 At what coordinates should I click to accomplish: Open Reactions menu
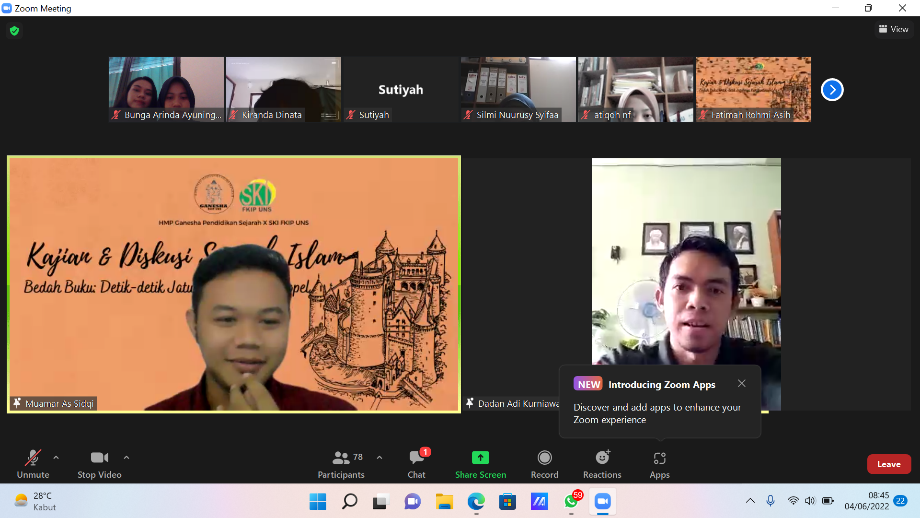coord(602,462)
